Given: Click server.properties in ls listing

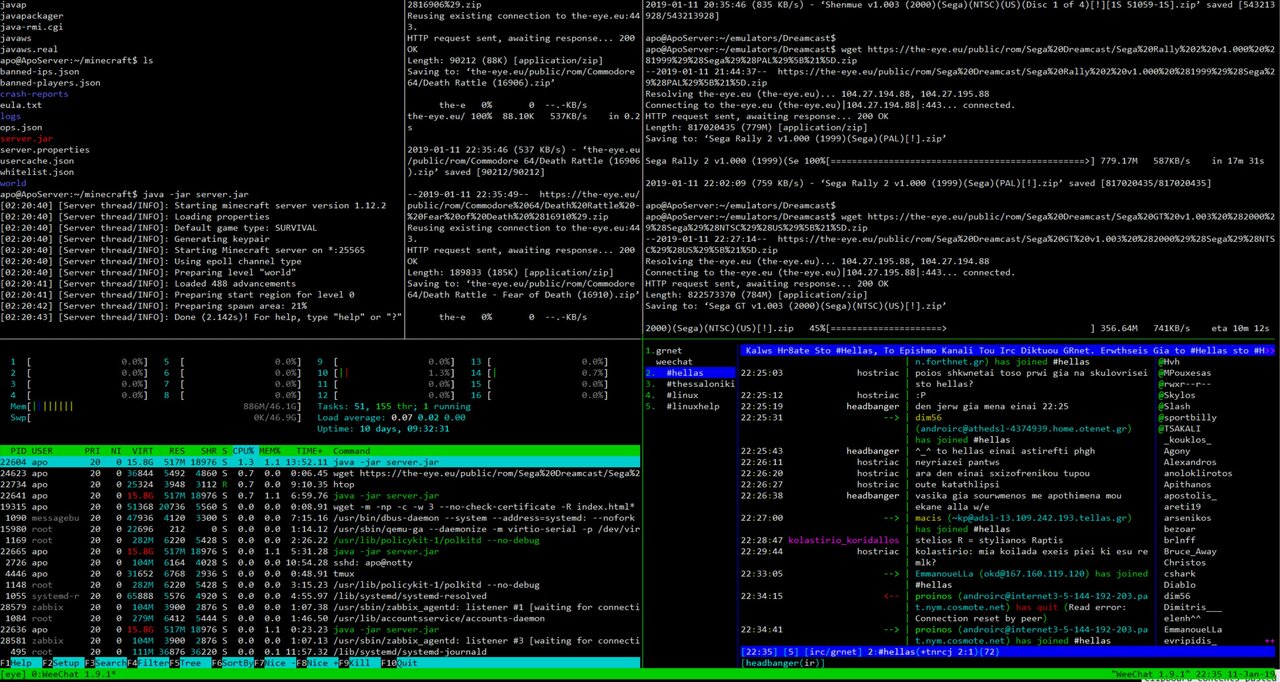Looking at the screenshot, I should 45,149.
